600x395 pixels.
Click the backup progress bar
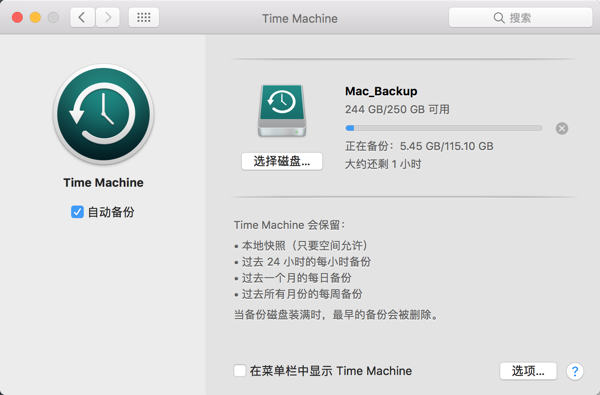[x=444, y=128]
